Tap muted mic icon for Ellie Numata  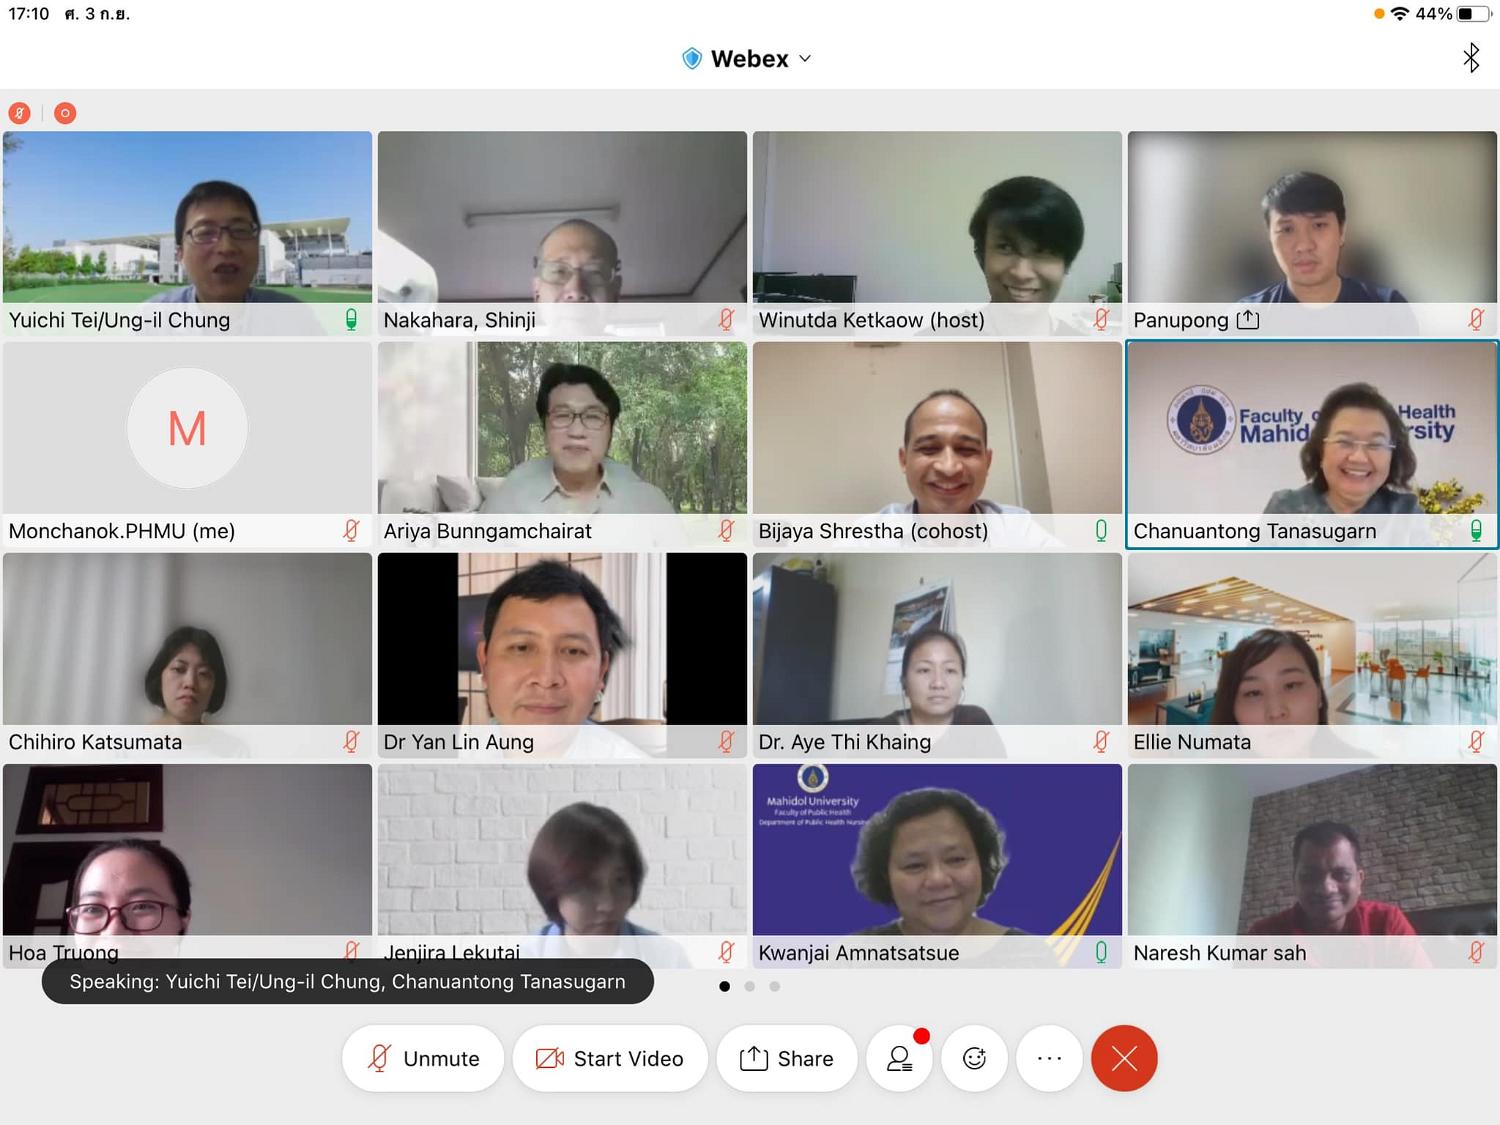(1476, 742)
